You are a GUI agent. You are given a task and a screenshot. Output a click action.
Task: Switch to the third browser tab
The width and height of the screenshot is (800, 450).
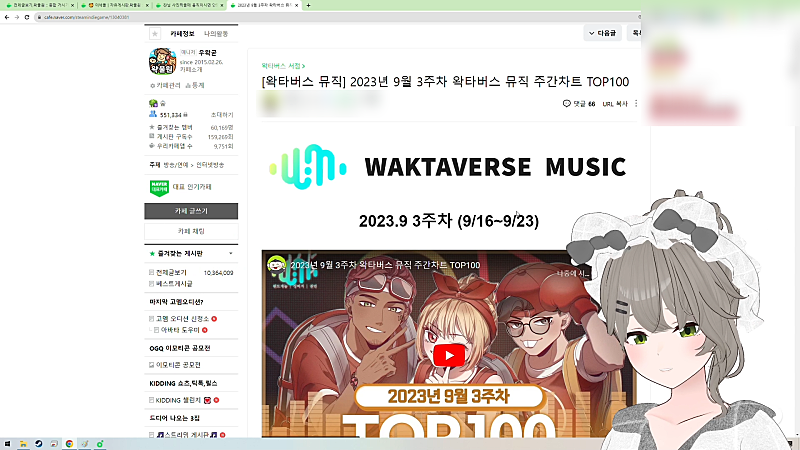point(187,5)
